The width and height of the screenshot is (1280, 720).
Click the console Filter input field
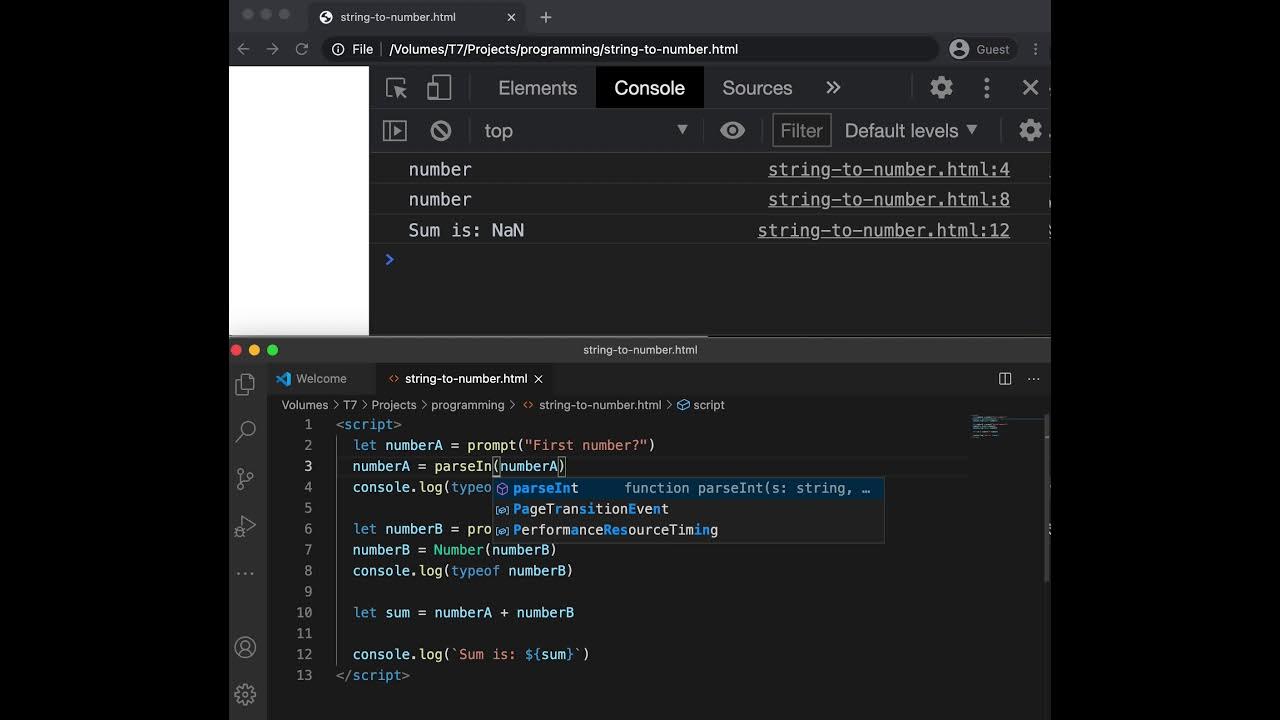click(x=801, y=131)
